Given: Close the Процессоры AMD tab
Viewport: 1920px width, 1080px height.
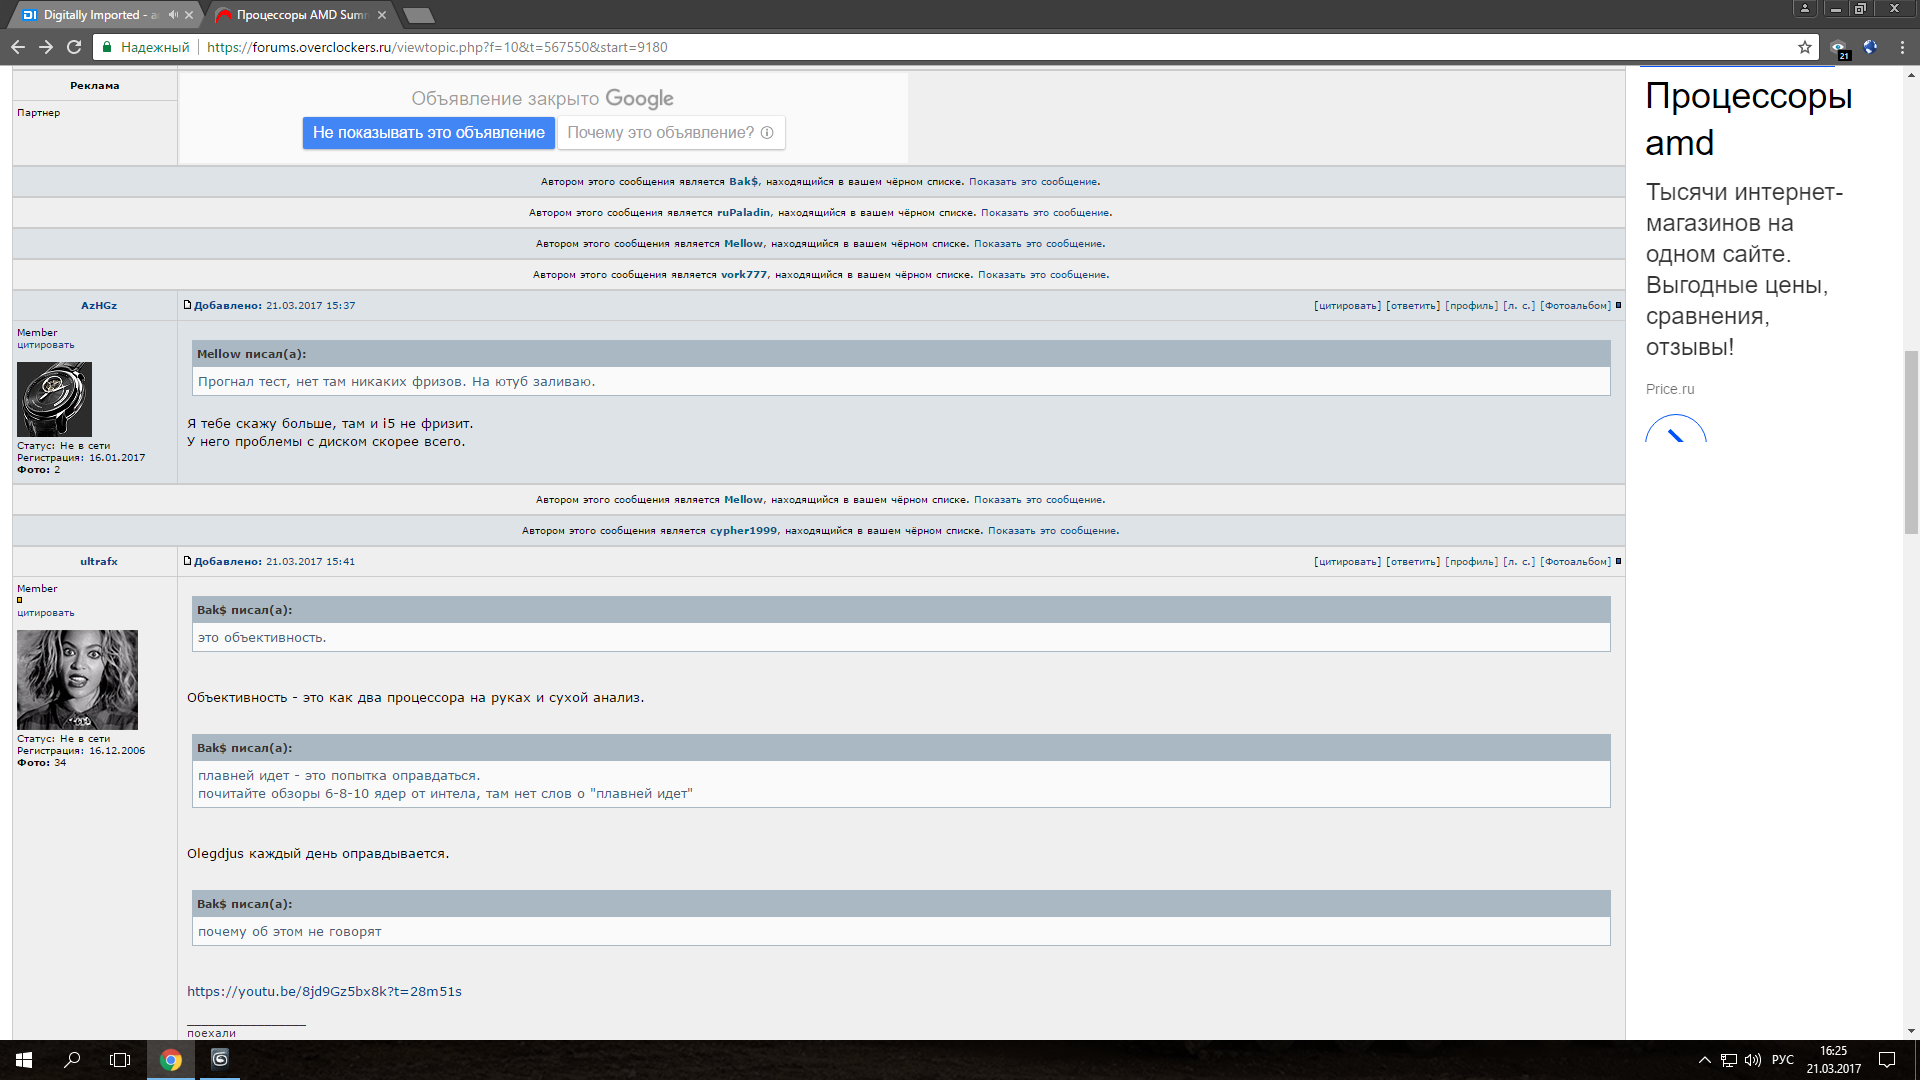Looking at the screenshot, I should click(x=382, y=15).
